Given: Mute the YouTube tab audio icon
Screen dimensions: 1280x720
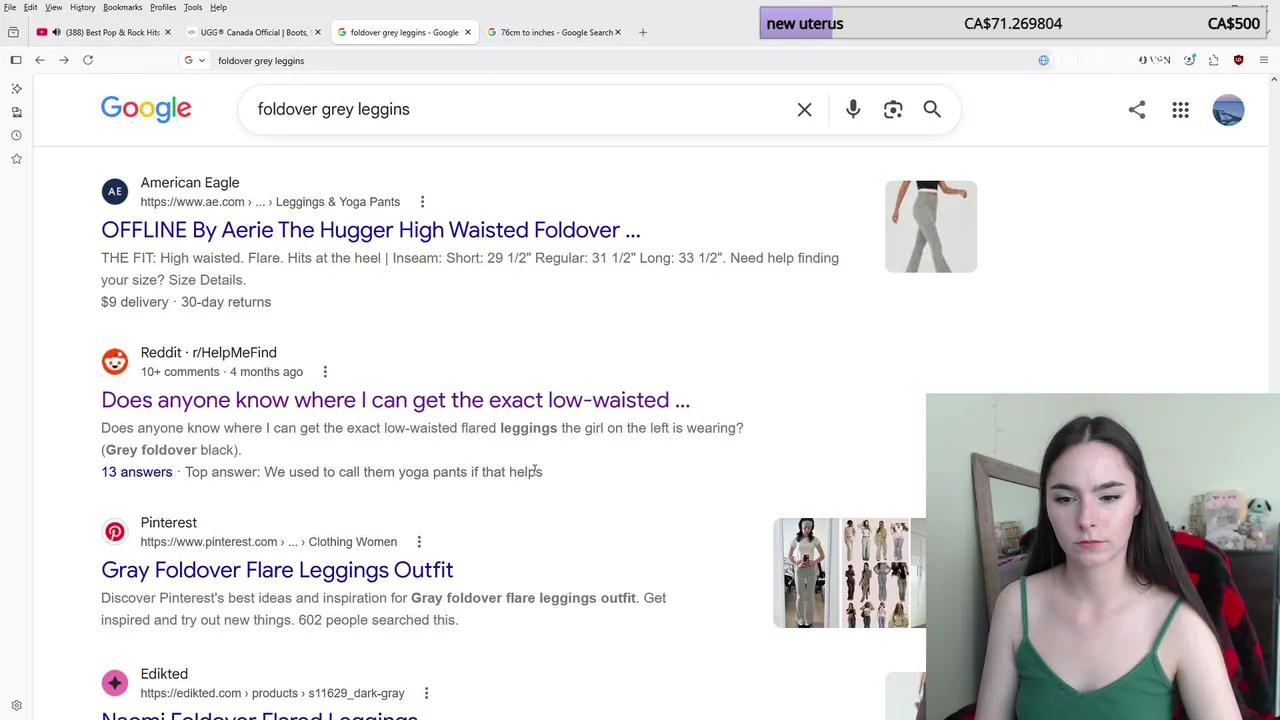Looking at the screenshot, I should click(x=56, y=32).
